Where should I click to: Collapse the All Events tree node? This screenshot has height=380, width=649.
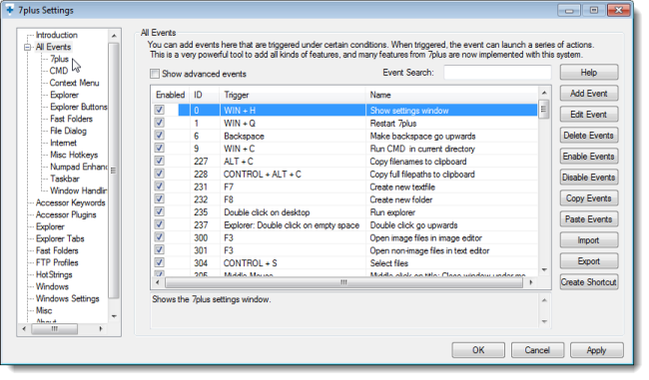(x=27, y=47)
